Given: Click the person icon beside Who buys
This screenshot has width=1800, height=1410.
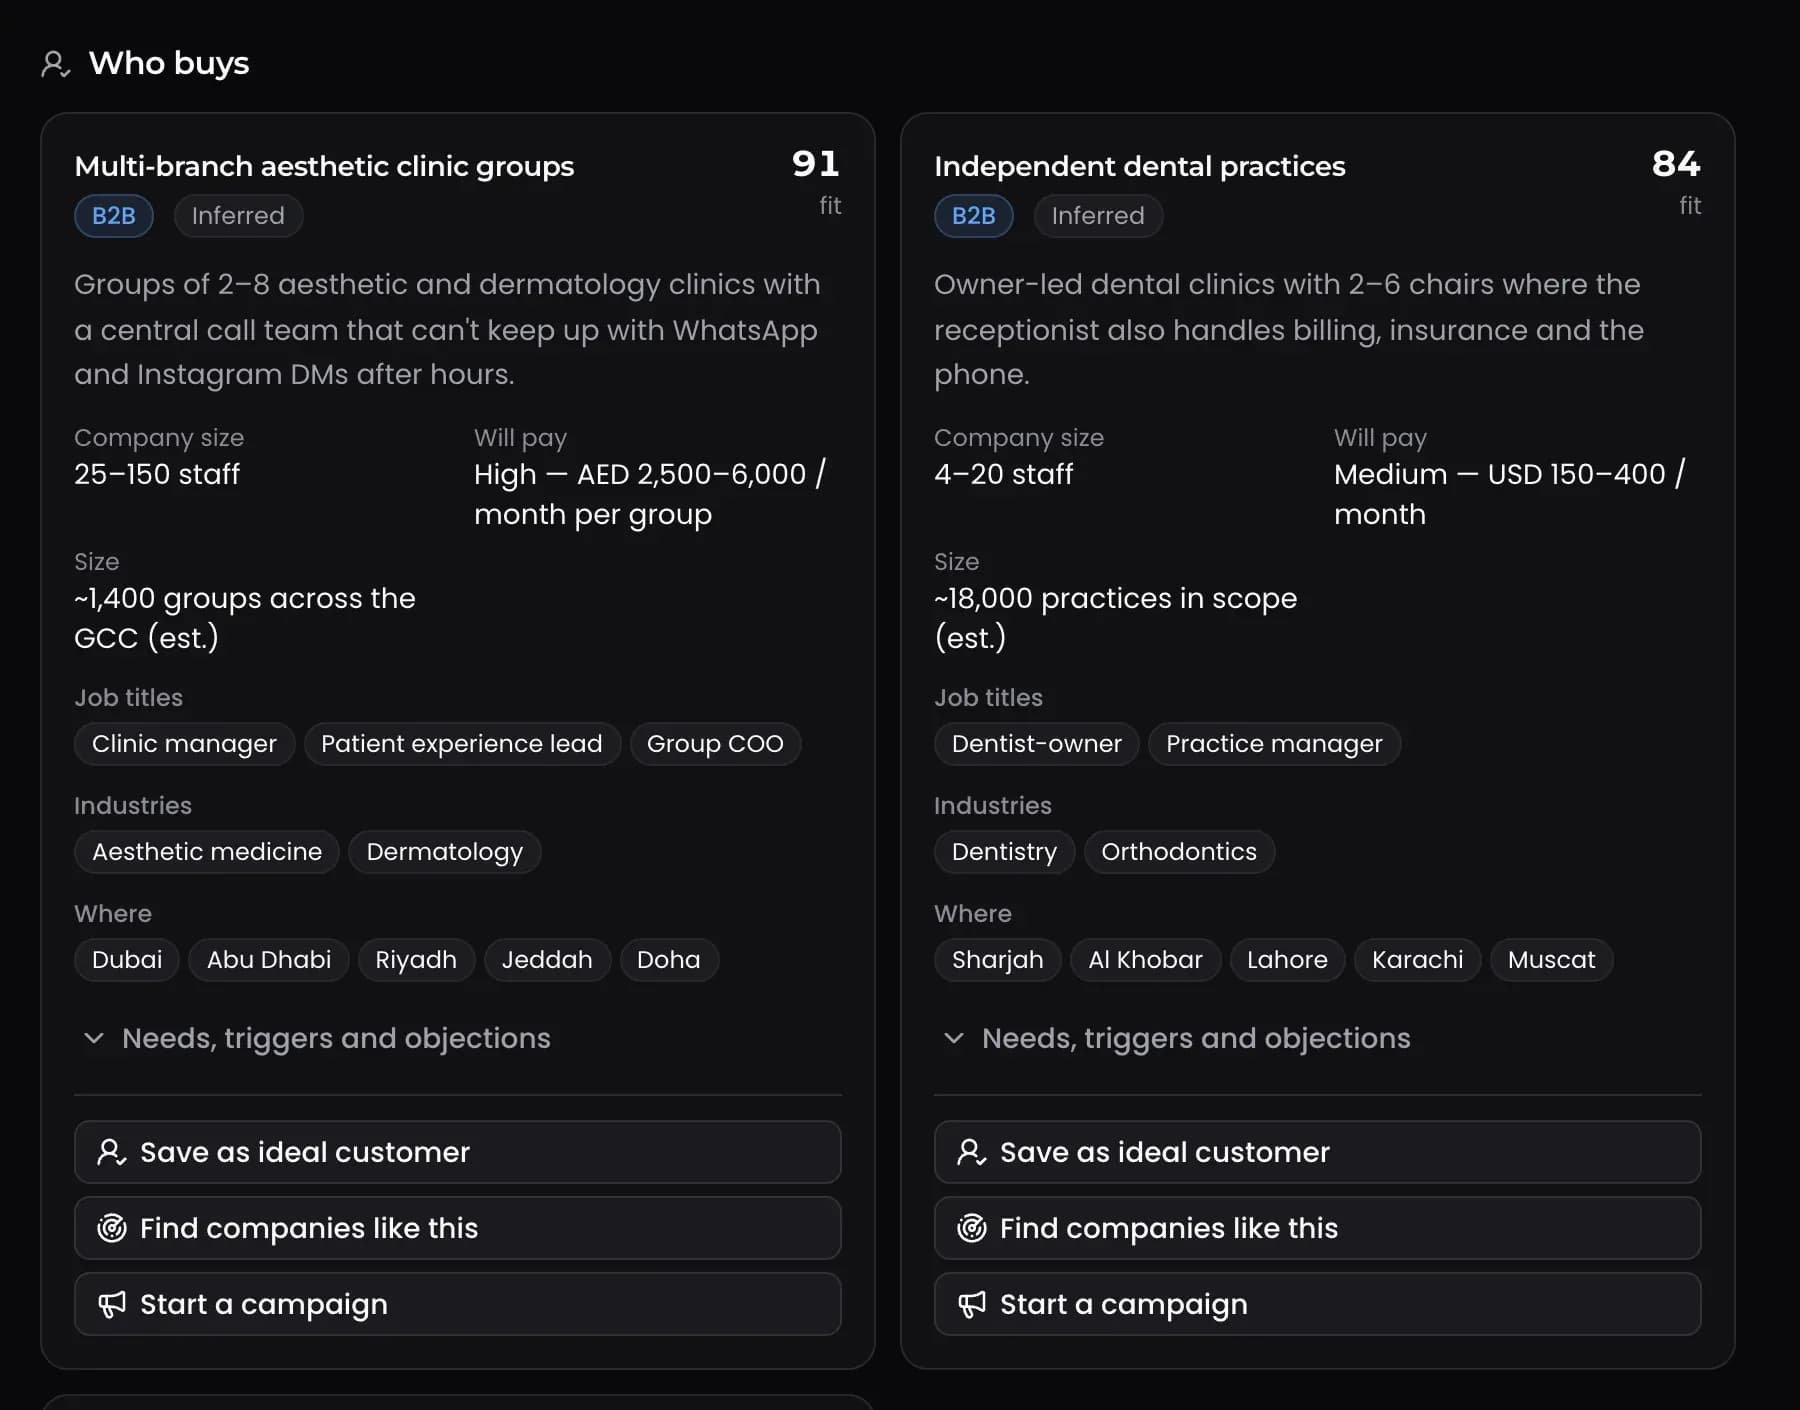Looking at the screenshot, I should [55, 64].
